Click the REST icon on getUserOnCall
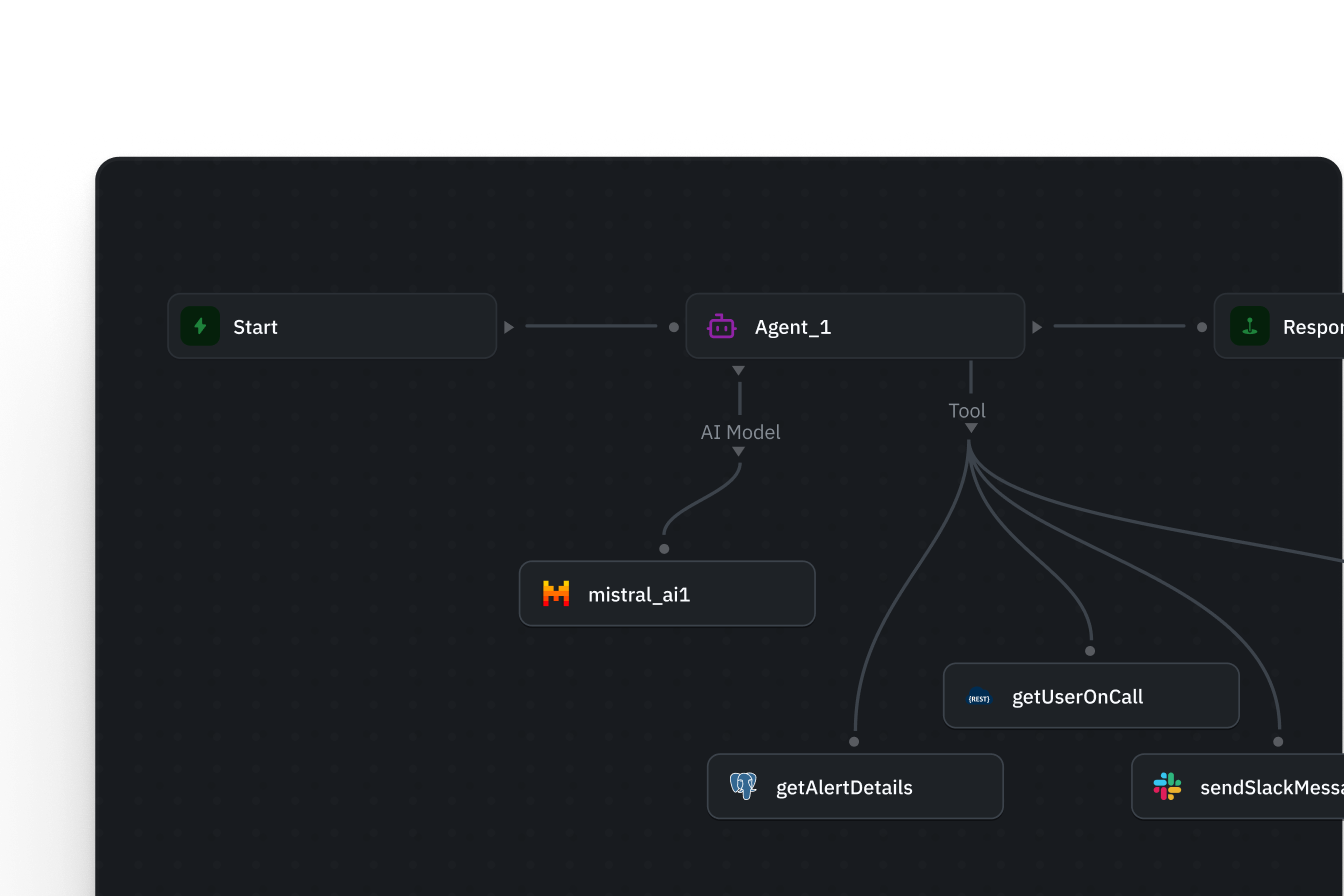 coord(979,697)
